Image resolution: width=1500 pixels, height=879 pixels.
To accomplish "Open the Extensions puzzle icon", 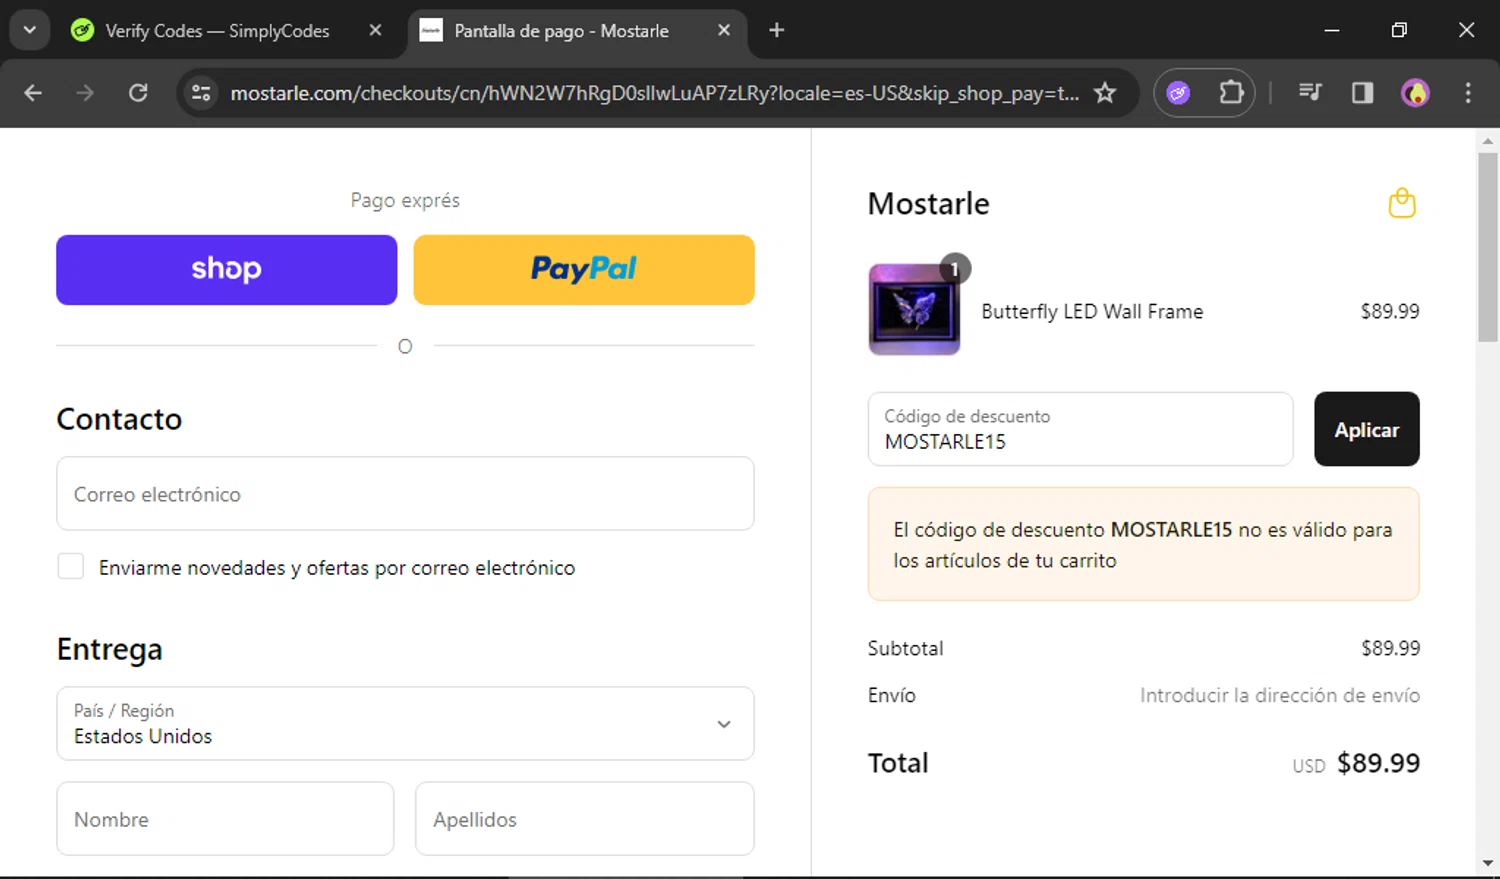I will (x=1231, y=93).
